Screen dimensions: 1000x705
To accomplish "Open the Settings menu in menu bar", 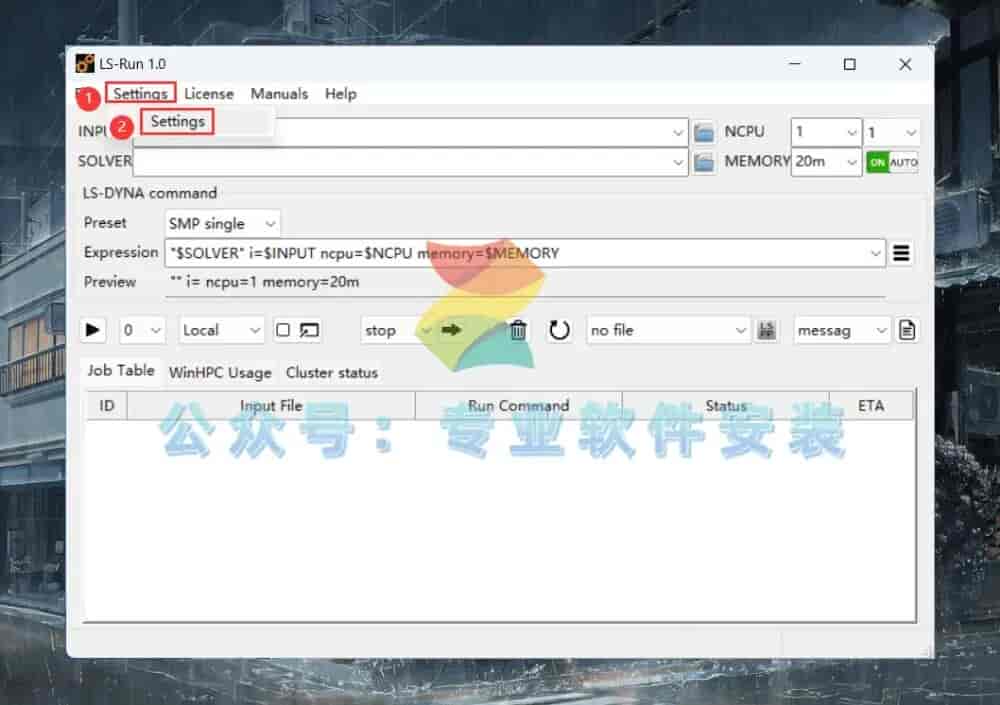I will pyautogui.click(x=140, y=94).
